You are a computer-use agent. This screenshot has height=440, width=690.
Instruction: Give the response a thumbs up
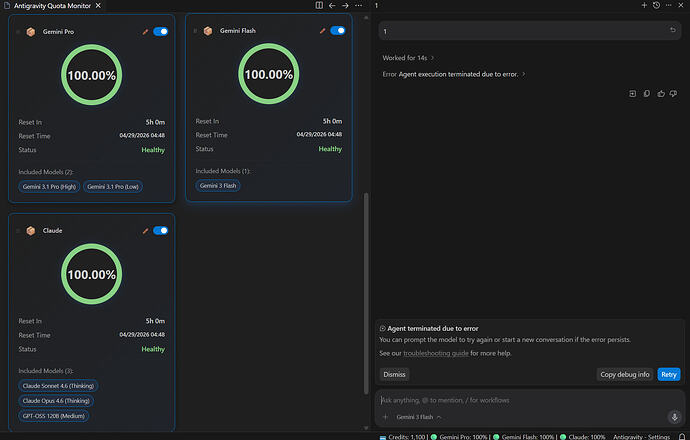pyautogui.click(x=661, y=93)
